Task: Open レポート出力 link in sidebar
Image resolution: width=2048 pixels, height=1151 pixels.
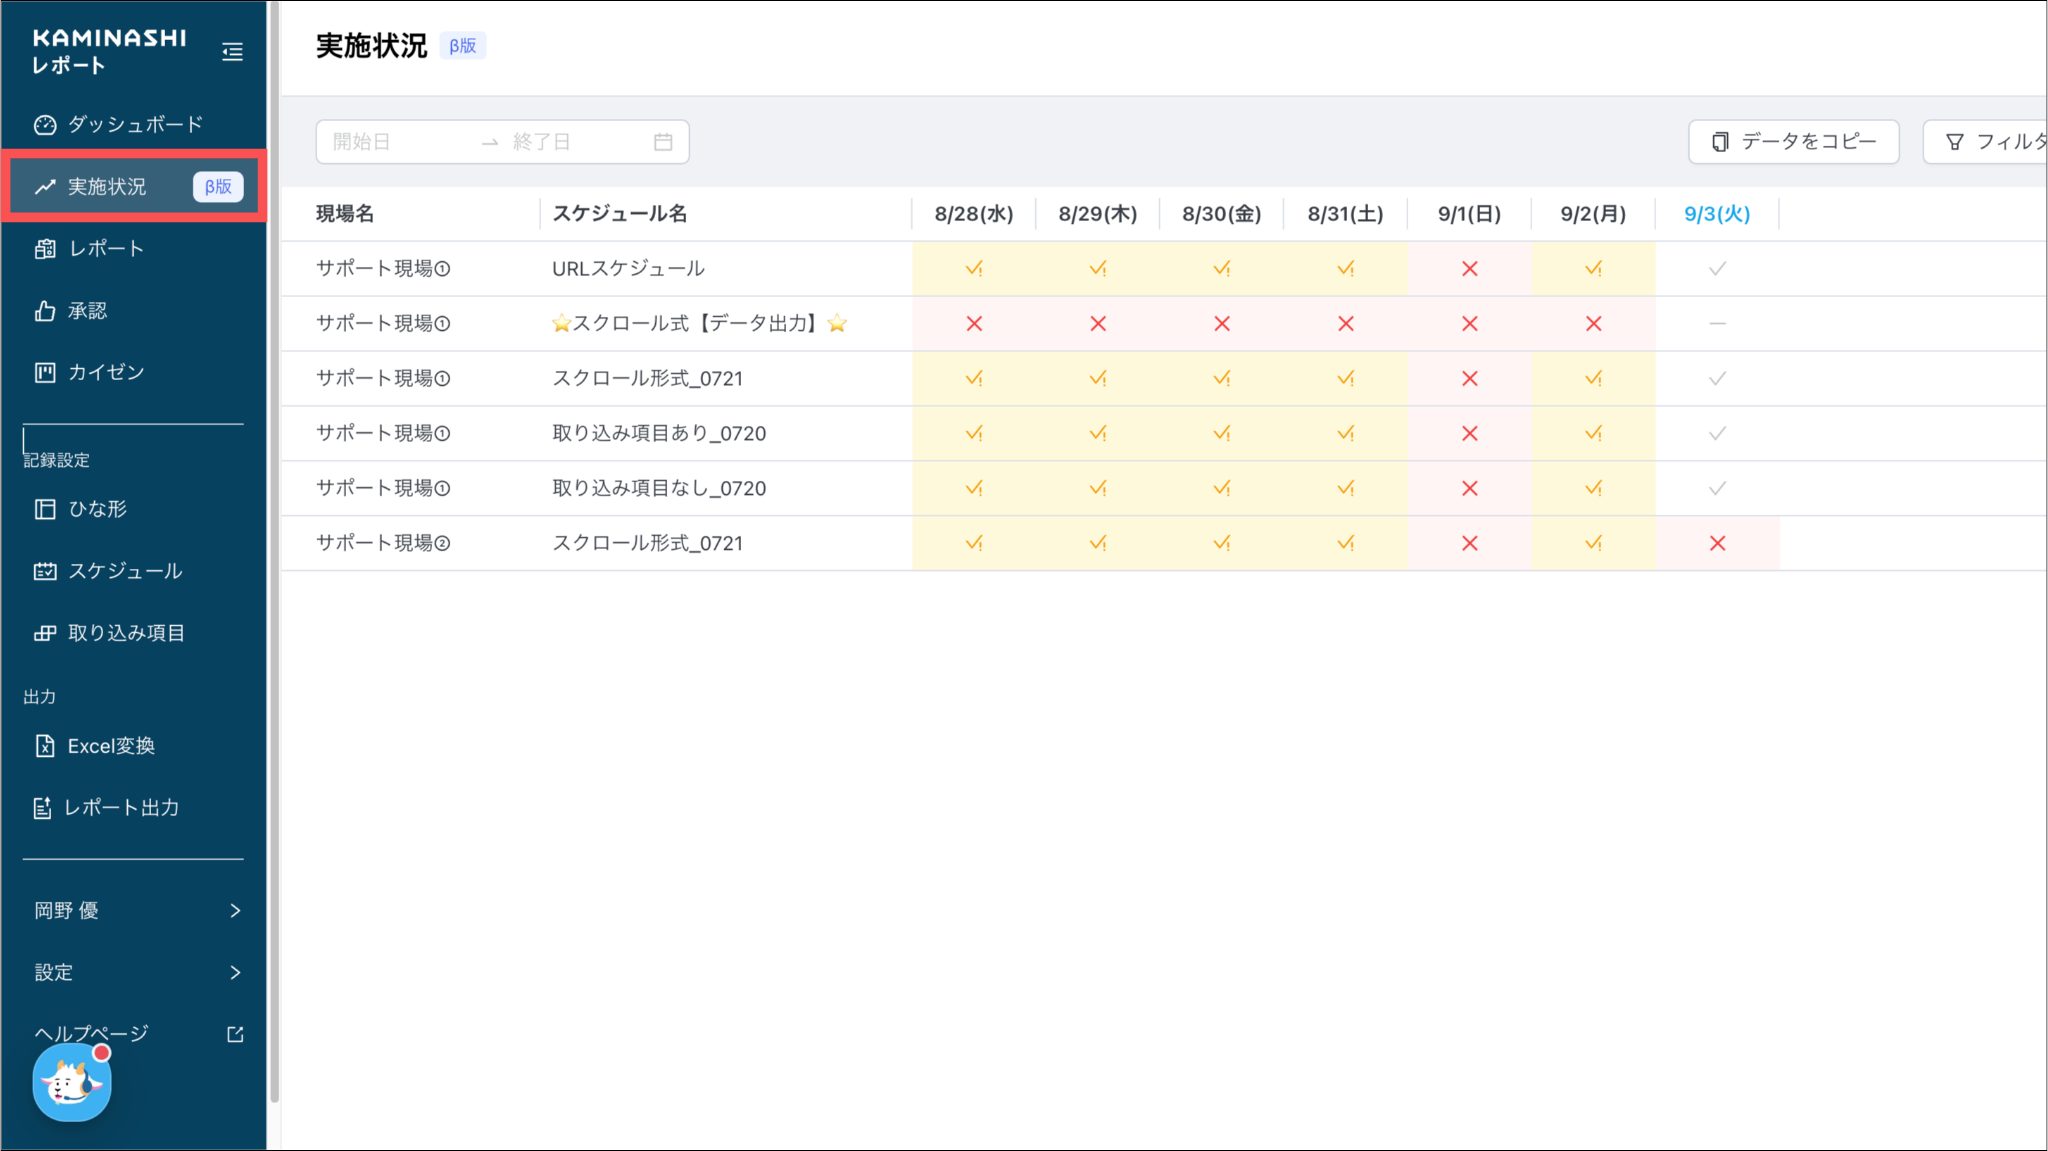Action: pos(121,808)
